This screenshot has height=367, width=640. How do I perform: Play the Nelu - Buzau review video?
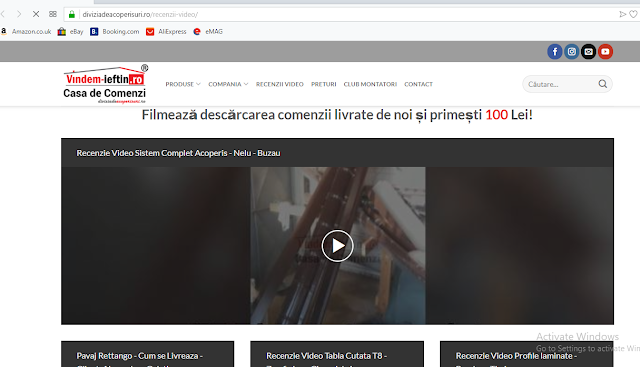click(337, 246)
